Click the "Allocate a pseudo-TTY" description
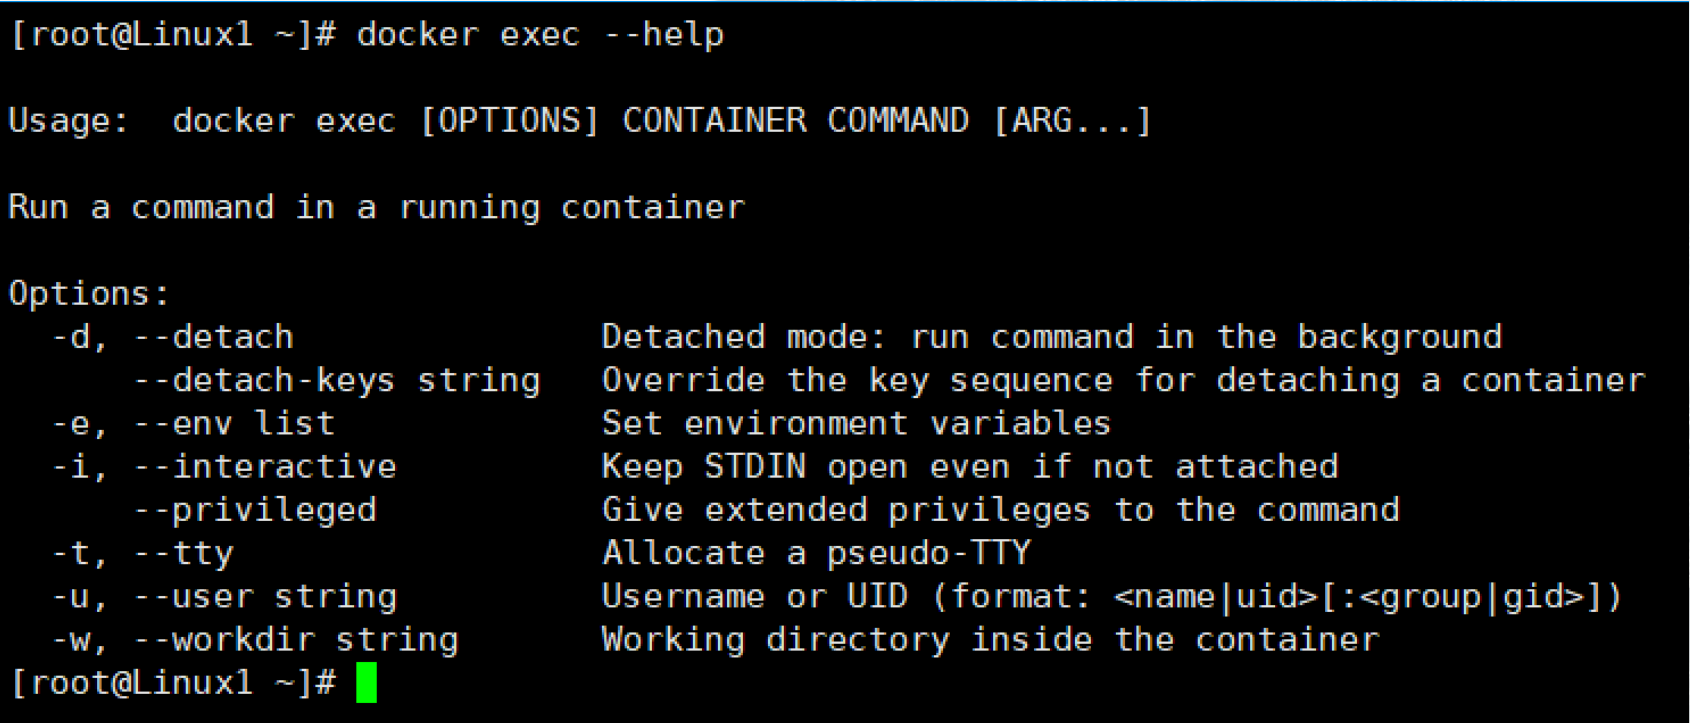Image resolution: width=1690 pixels, height=723 pixels. (816, 553)
